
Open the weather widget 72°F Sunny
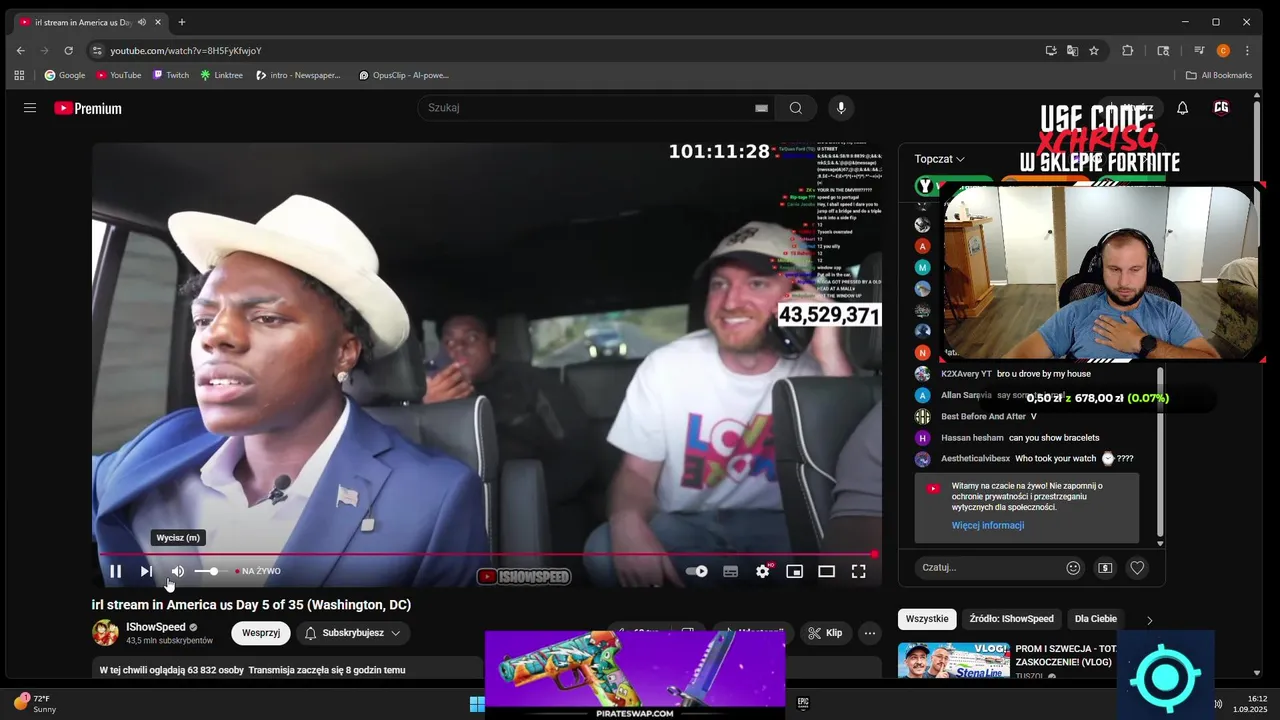point(37,704)
